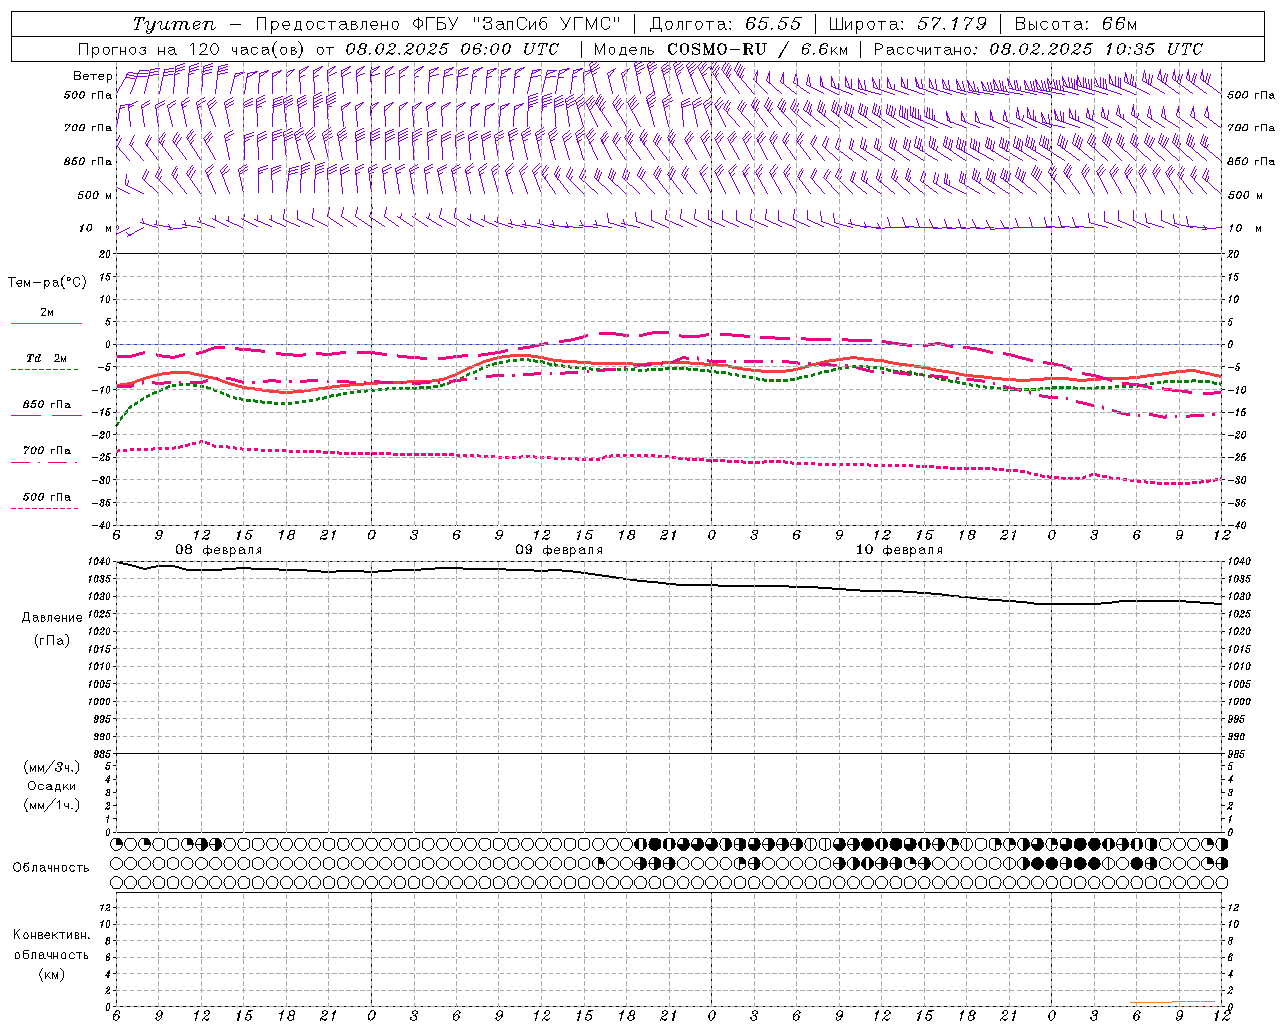Click the Осадки precipitation label
Screen dimensions: 1280x1024
52,786
